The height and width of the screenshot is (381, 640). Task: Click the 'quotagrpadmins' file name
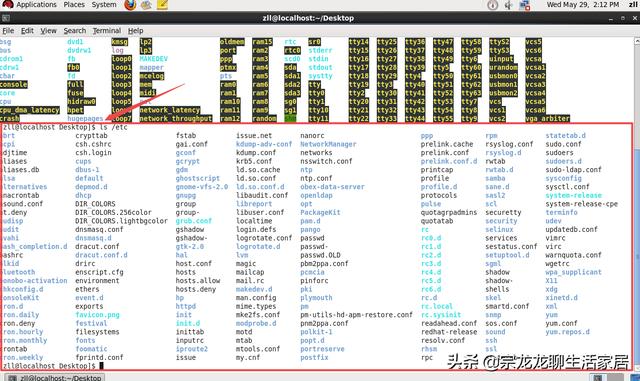tap(449, 213)
